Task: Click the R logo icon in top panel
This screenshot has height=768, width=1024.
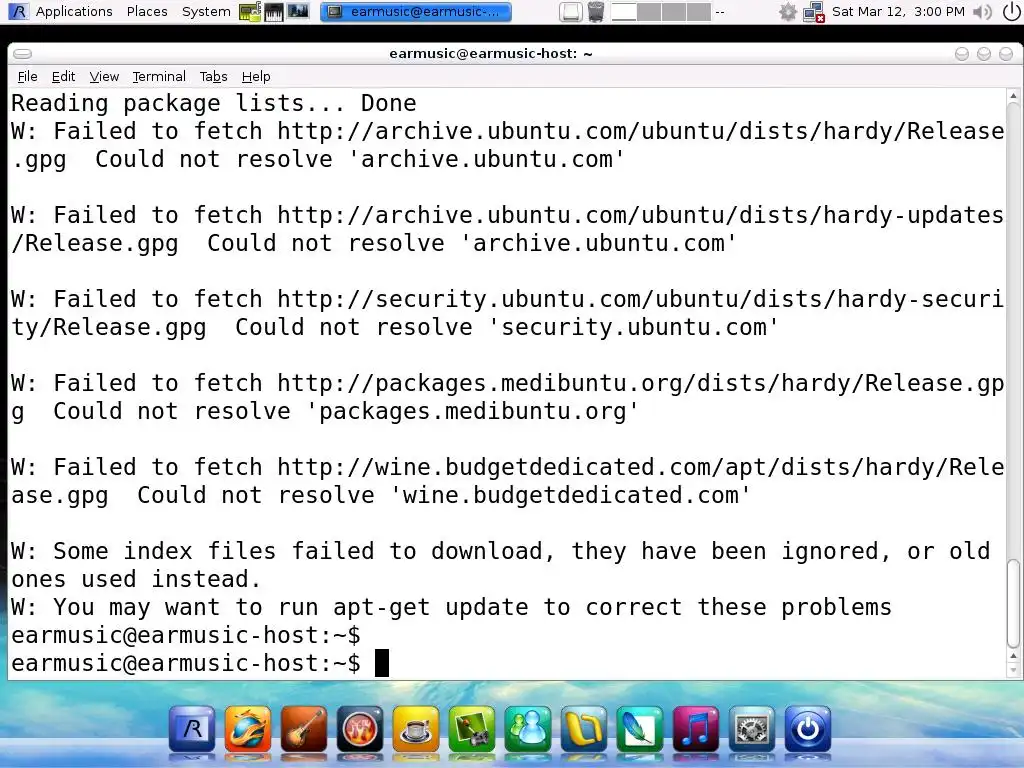Action: (18, 11)
